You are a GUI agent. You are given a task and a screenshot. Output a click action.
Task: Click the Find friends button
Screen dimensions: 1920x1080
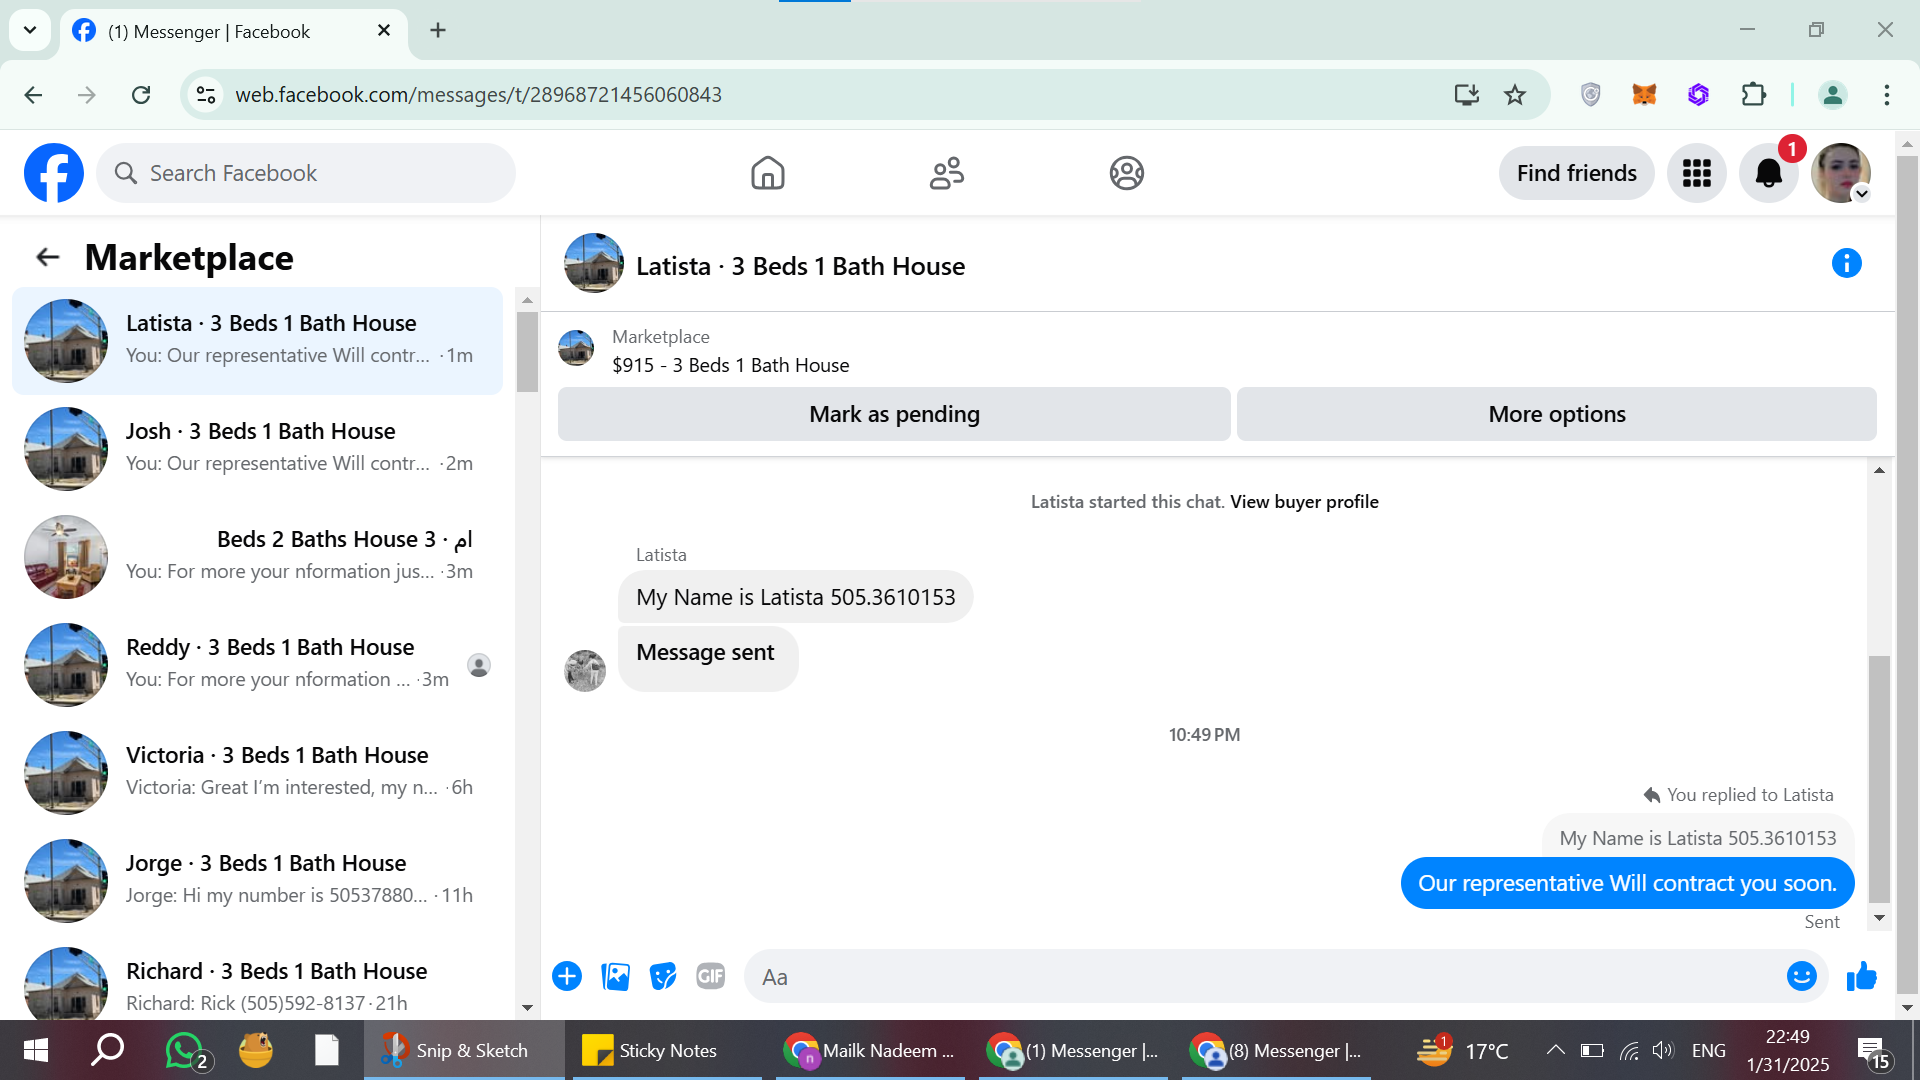click(1577, 173)
